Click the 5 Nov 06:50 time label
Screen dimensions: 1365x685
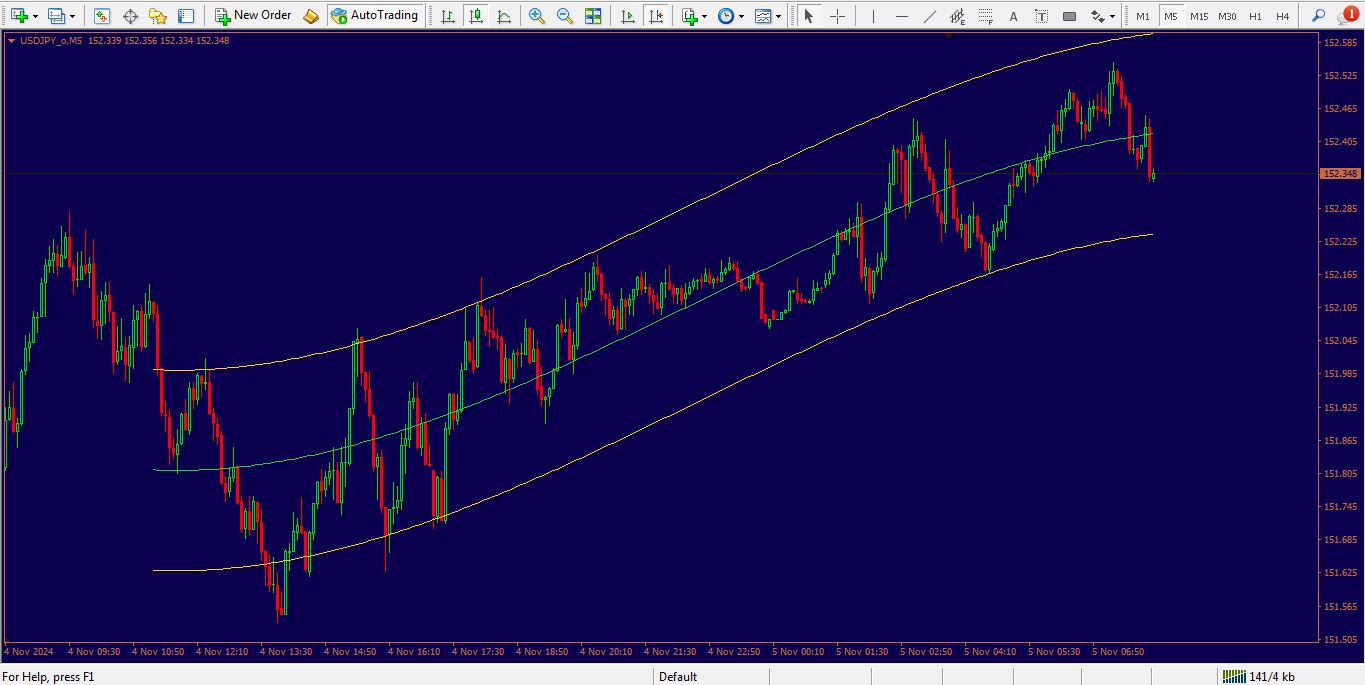(x=1118, y=651)
